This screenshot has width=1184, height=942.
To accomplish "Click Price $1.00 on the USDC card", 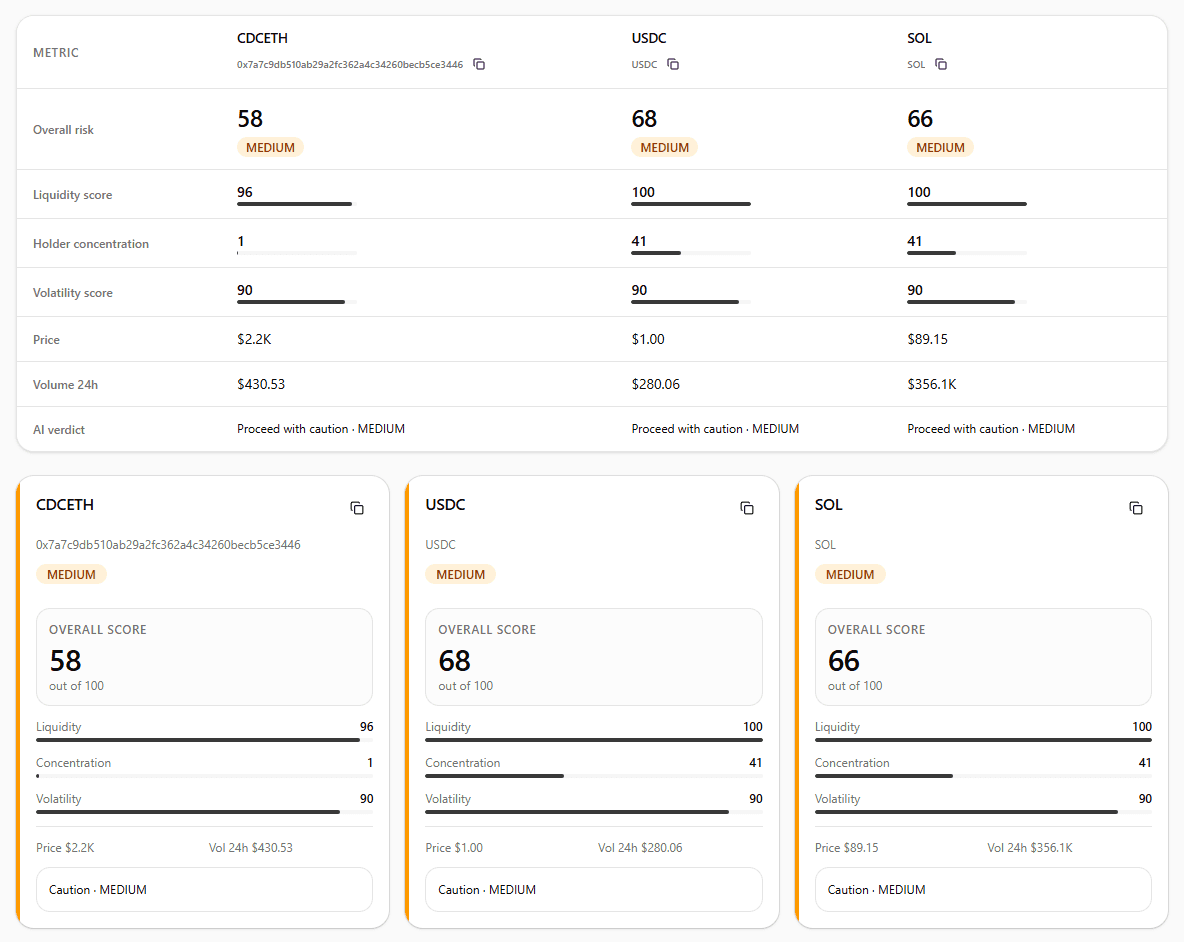I will click(x=454, y=848).
